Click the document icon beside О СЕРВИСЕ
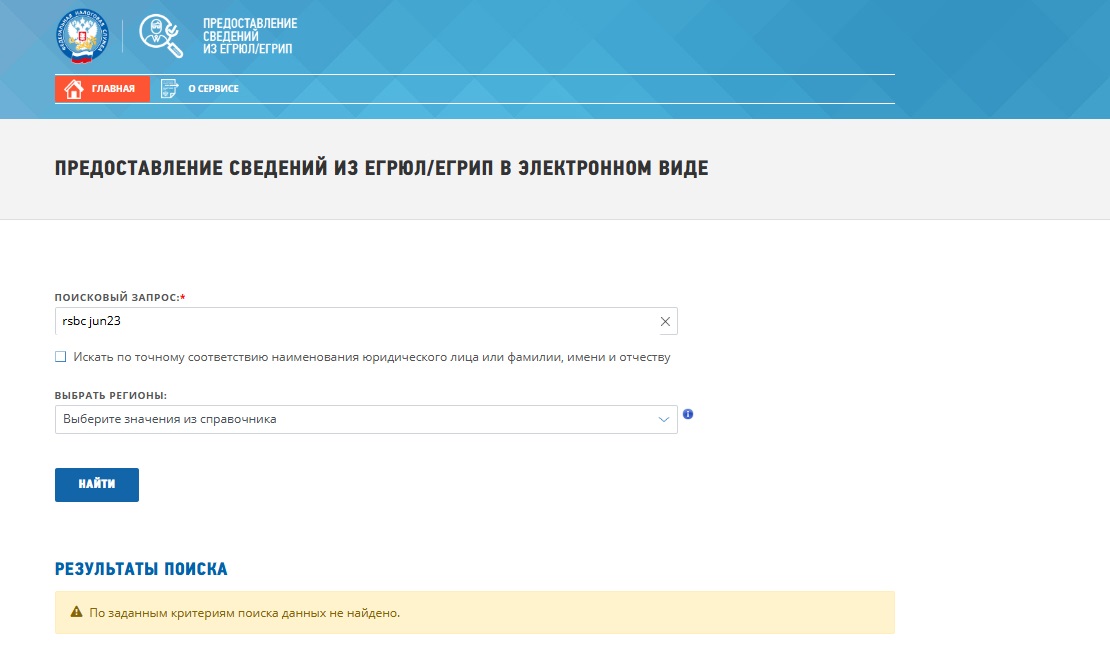Image resolution: width=1110 pixels, height=649 pixels. (x=169, y=88)
